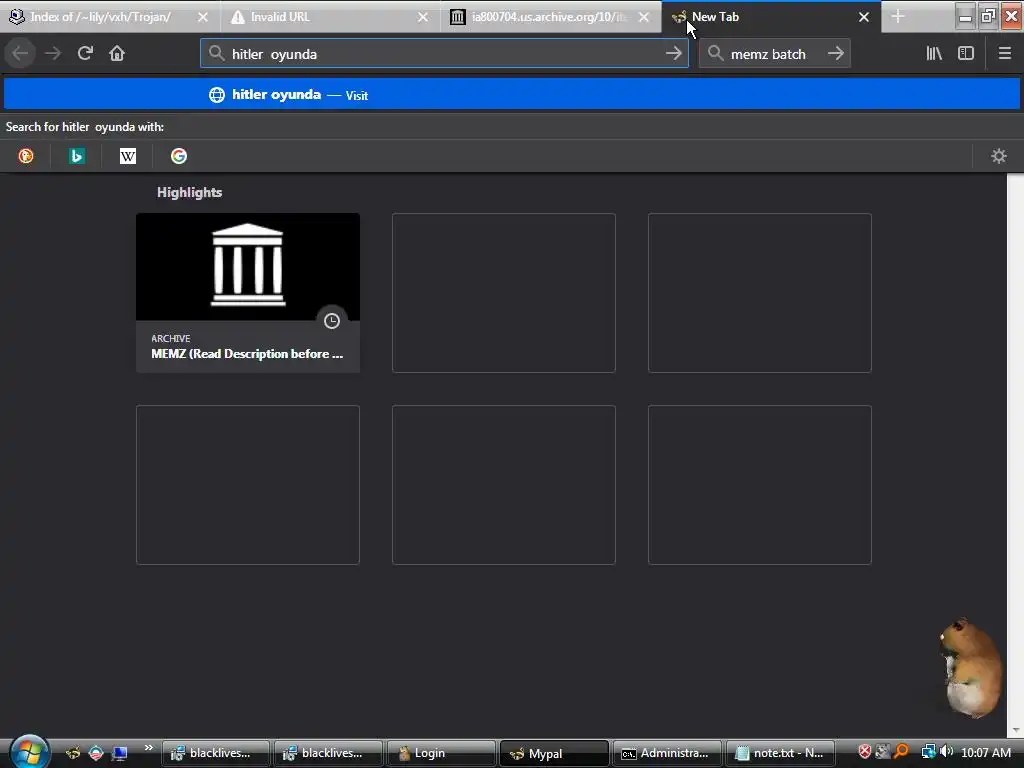1024x768 pixels.
Task: Click the 10:07 AM clock
Action: (x=985, y=752)
